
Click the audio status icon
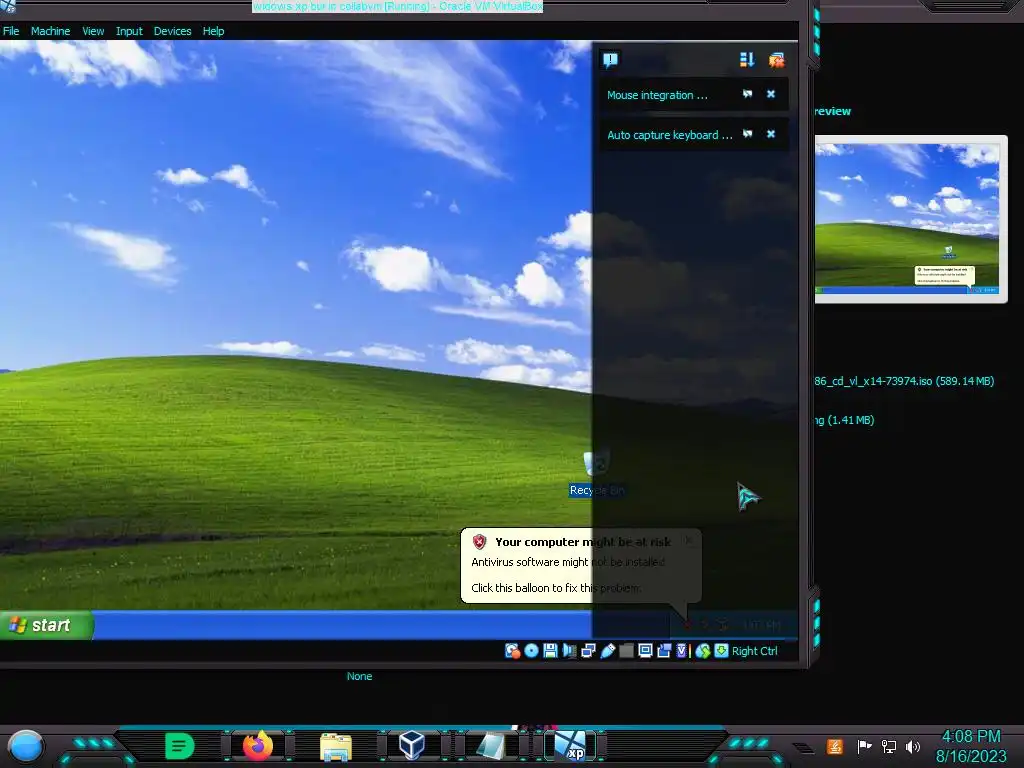coord(569,650)
